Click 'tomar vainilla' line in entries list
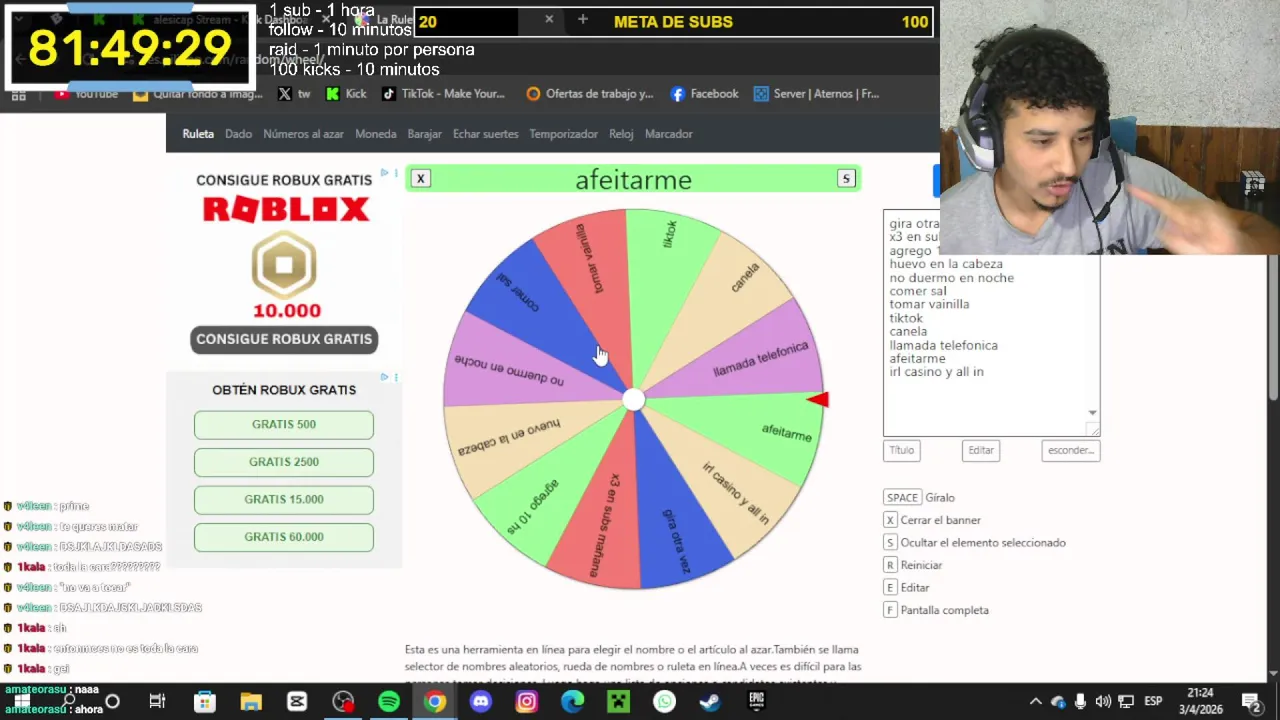Screen dimensions: 1280x720 [x=929, y=304]
